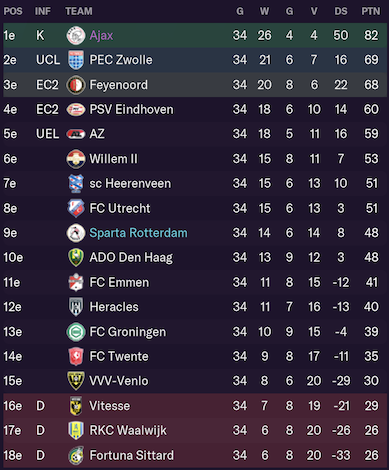Select the Willem II crest
The width and height of the screenshot is (389, 470).
(76, 159)
